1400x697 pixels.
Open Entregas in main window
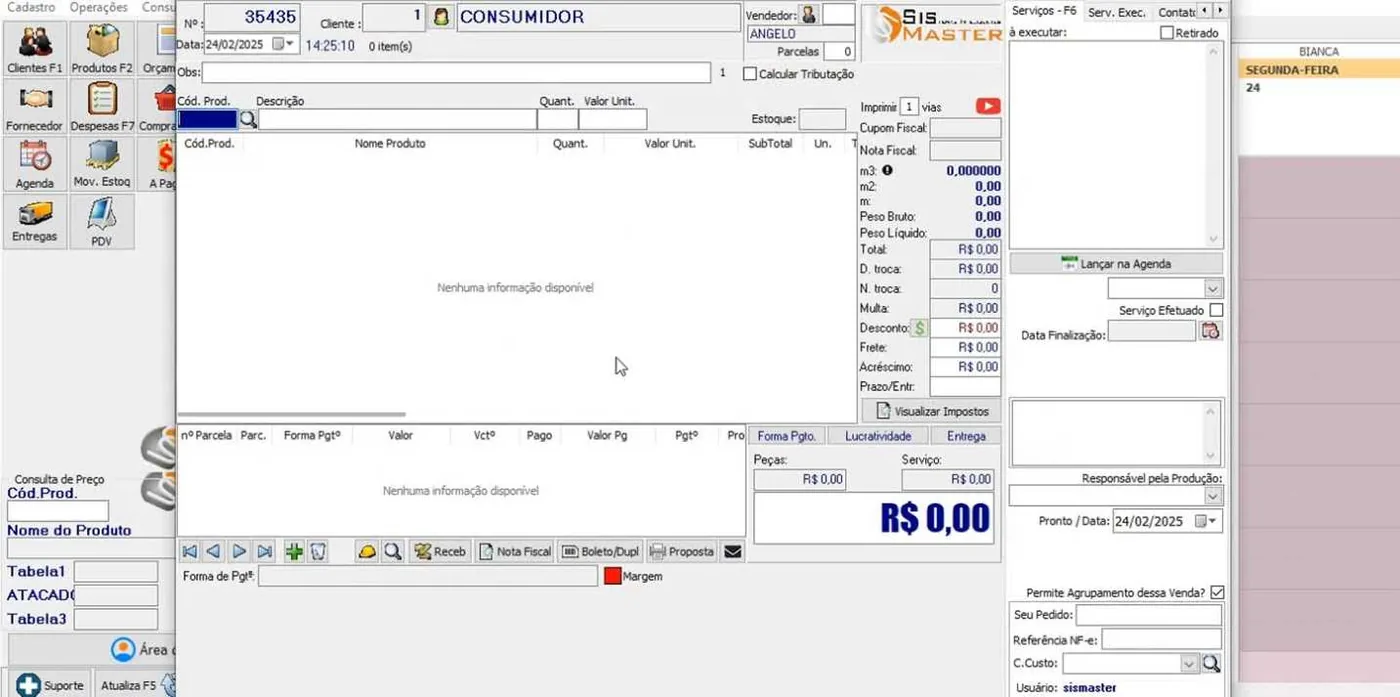35,221
